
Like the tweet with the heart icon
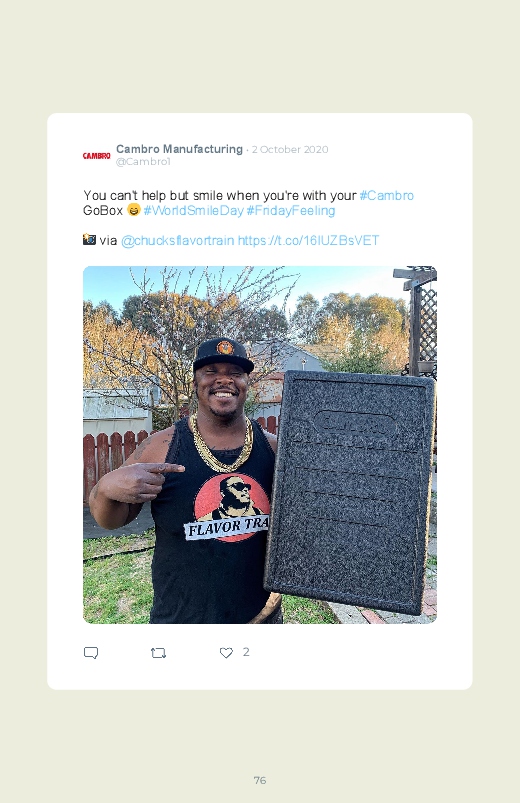[x=226, y=652]
